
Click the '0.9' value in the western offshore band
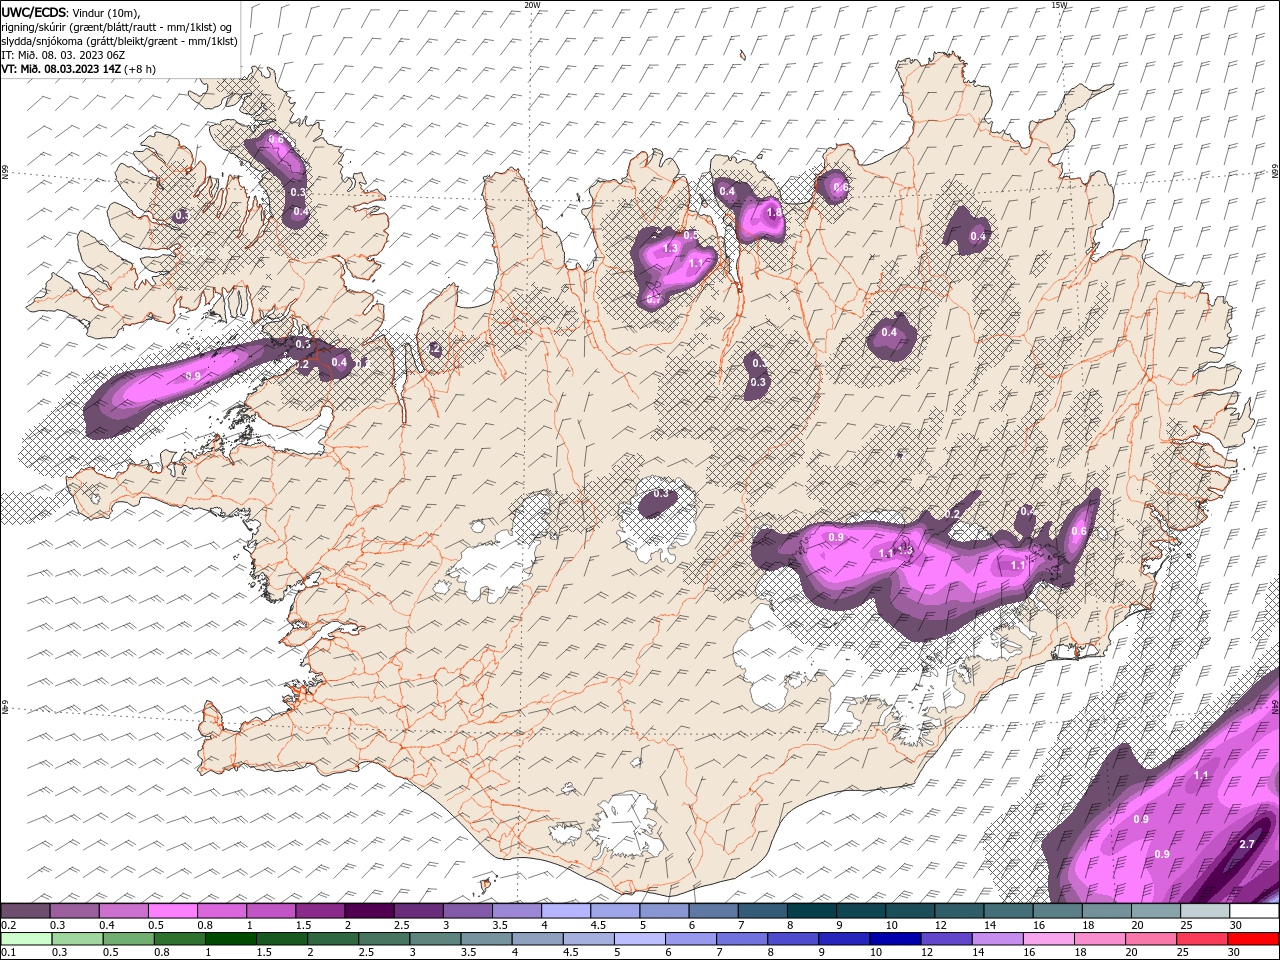click(x=194, y=375)
